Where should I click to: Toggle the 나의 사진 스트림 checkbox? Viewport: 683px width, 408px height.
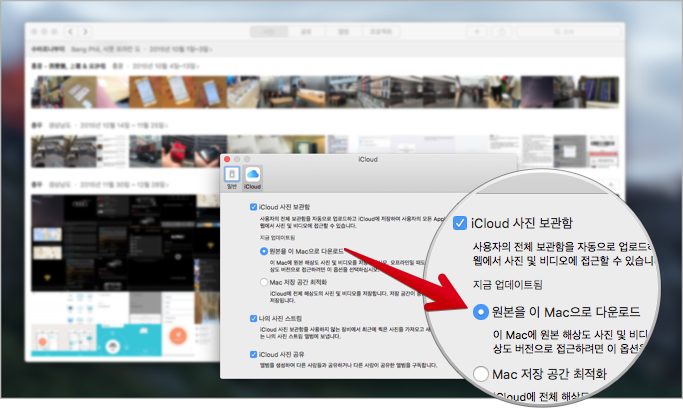tap(254, 318)
